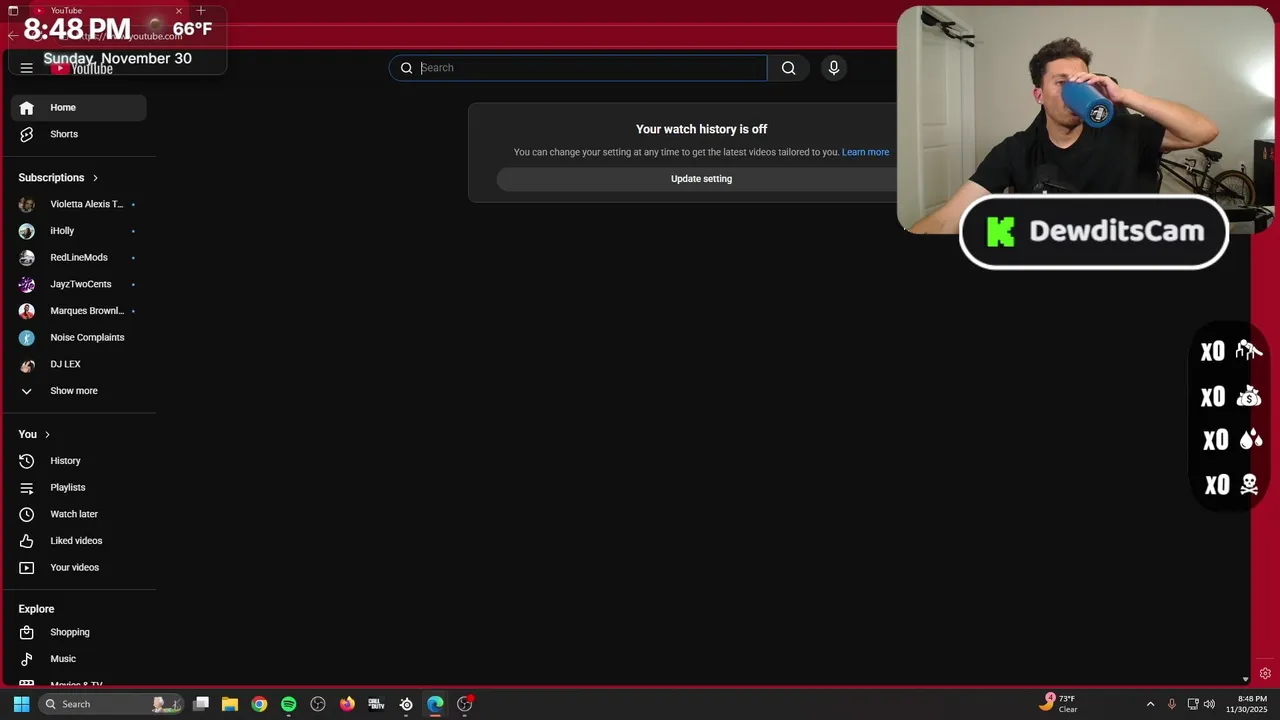Click the 'Shopping' text label

click(x=70, y=632)
